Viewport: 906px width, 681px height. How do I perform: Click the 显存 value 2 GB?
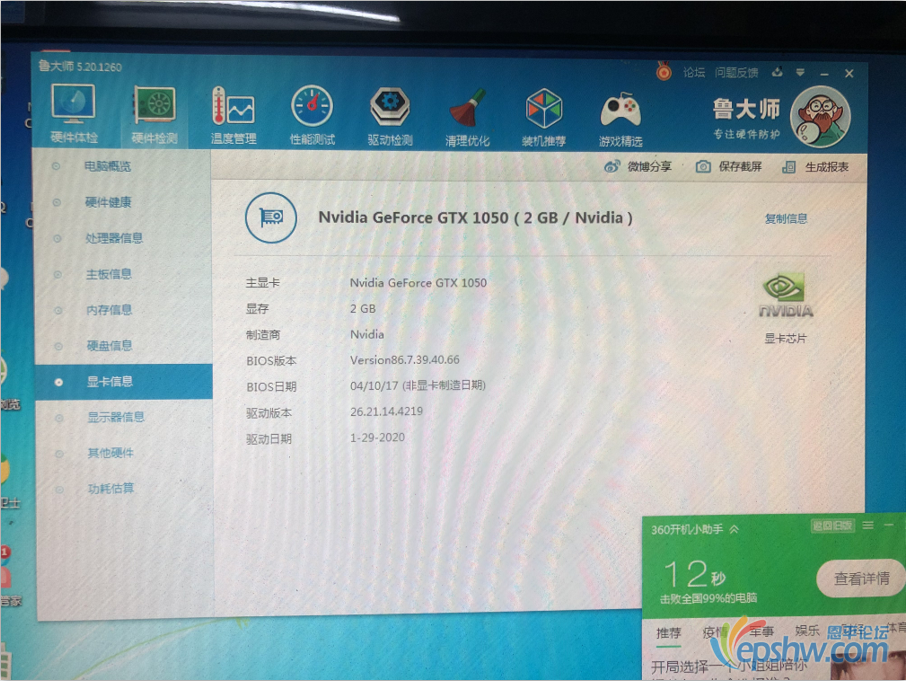[x=362, y=308]
